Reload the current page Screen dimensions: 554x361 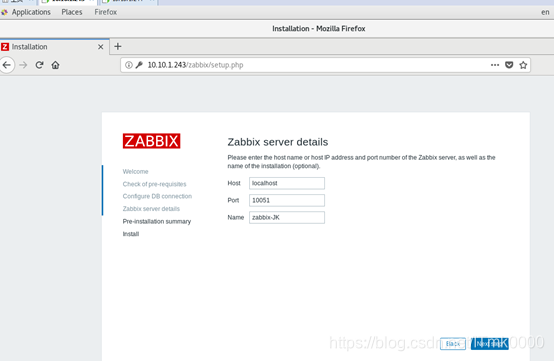click(x=39, y=65)
